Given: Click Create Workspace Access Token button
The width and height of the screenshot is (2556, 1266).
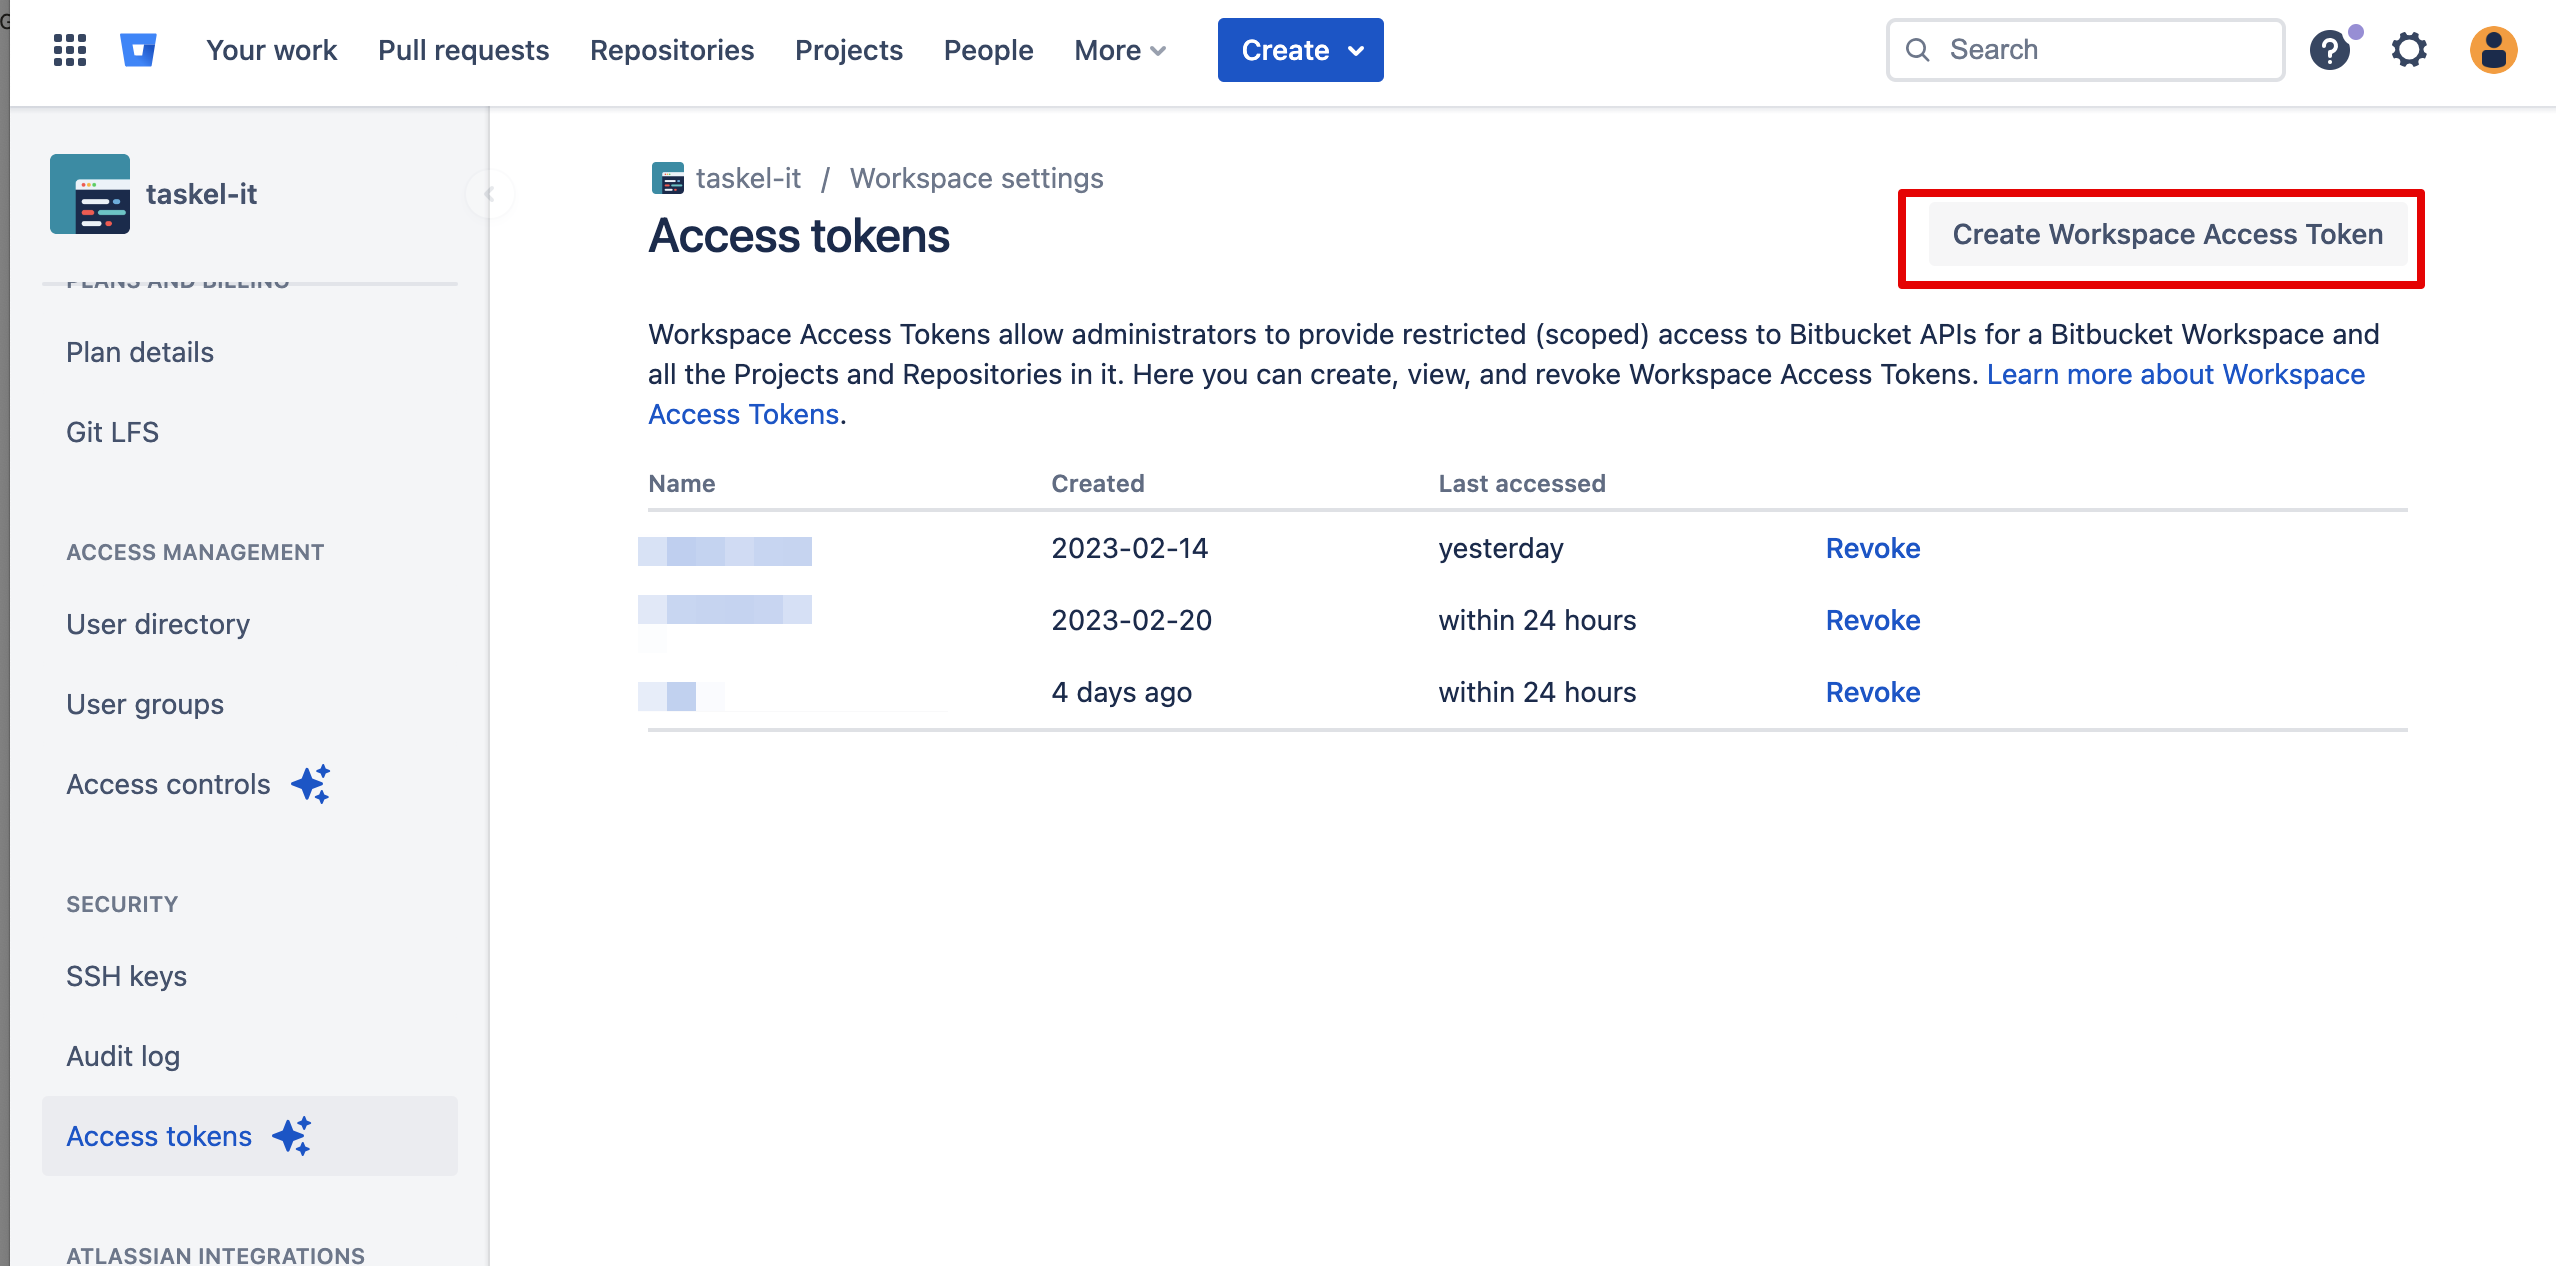Looking at the screenshot, I should tap(2167, 235).
